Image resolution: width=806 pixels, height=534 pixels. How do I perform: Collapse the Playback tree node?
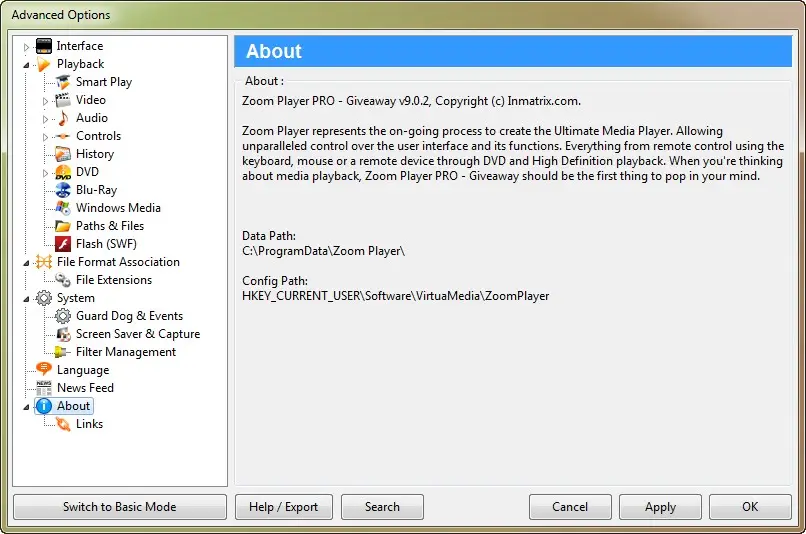coord(26,65)
